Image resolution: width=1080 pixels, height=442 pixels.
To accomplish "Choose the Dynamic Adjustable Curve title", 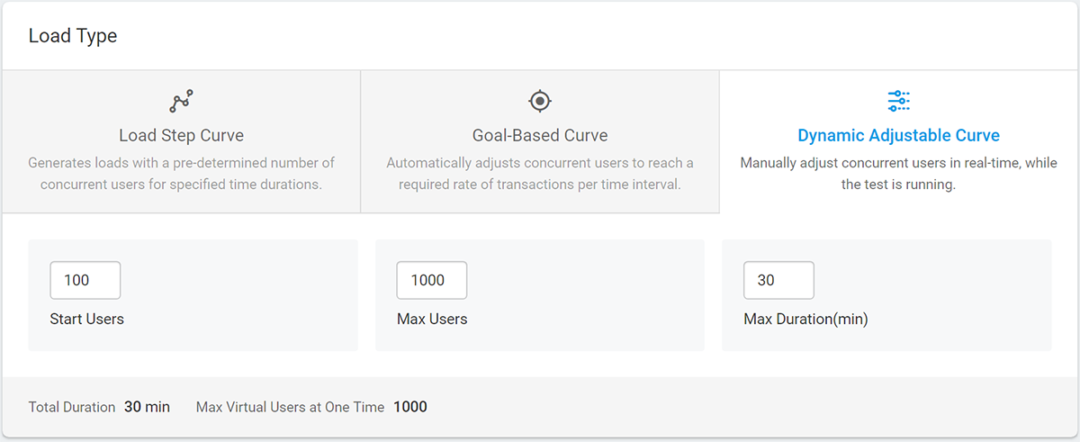I will 898,135.
